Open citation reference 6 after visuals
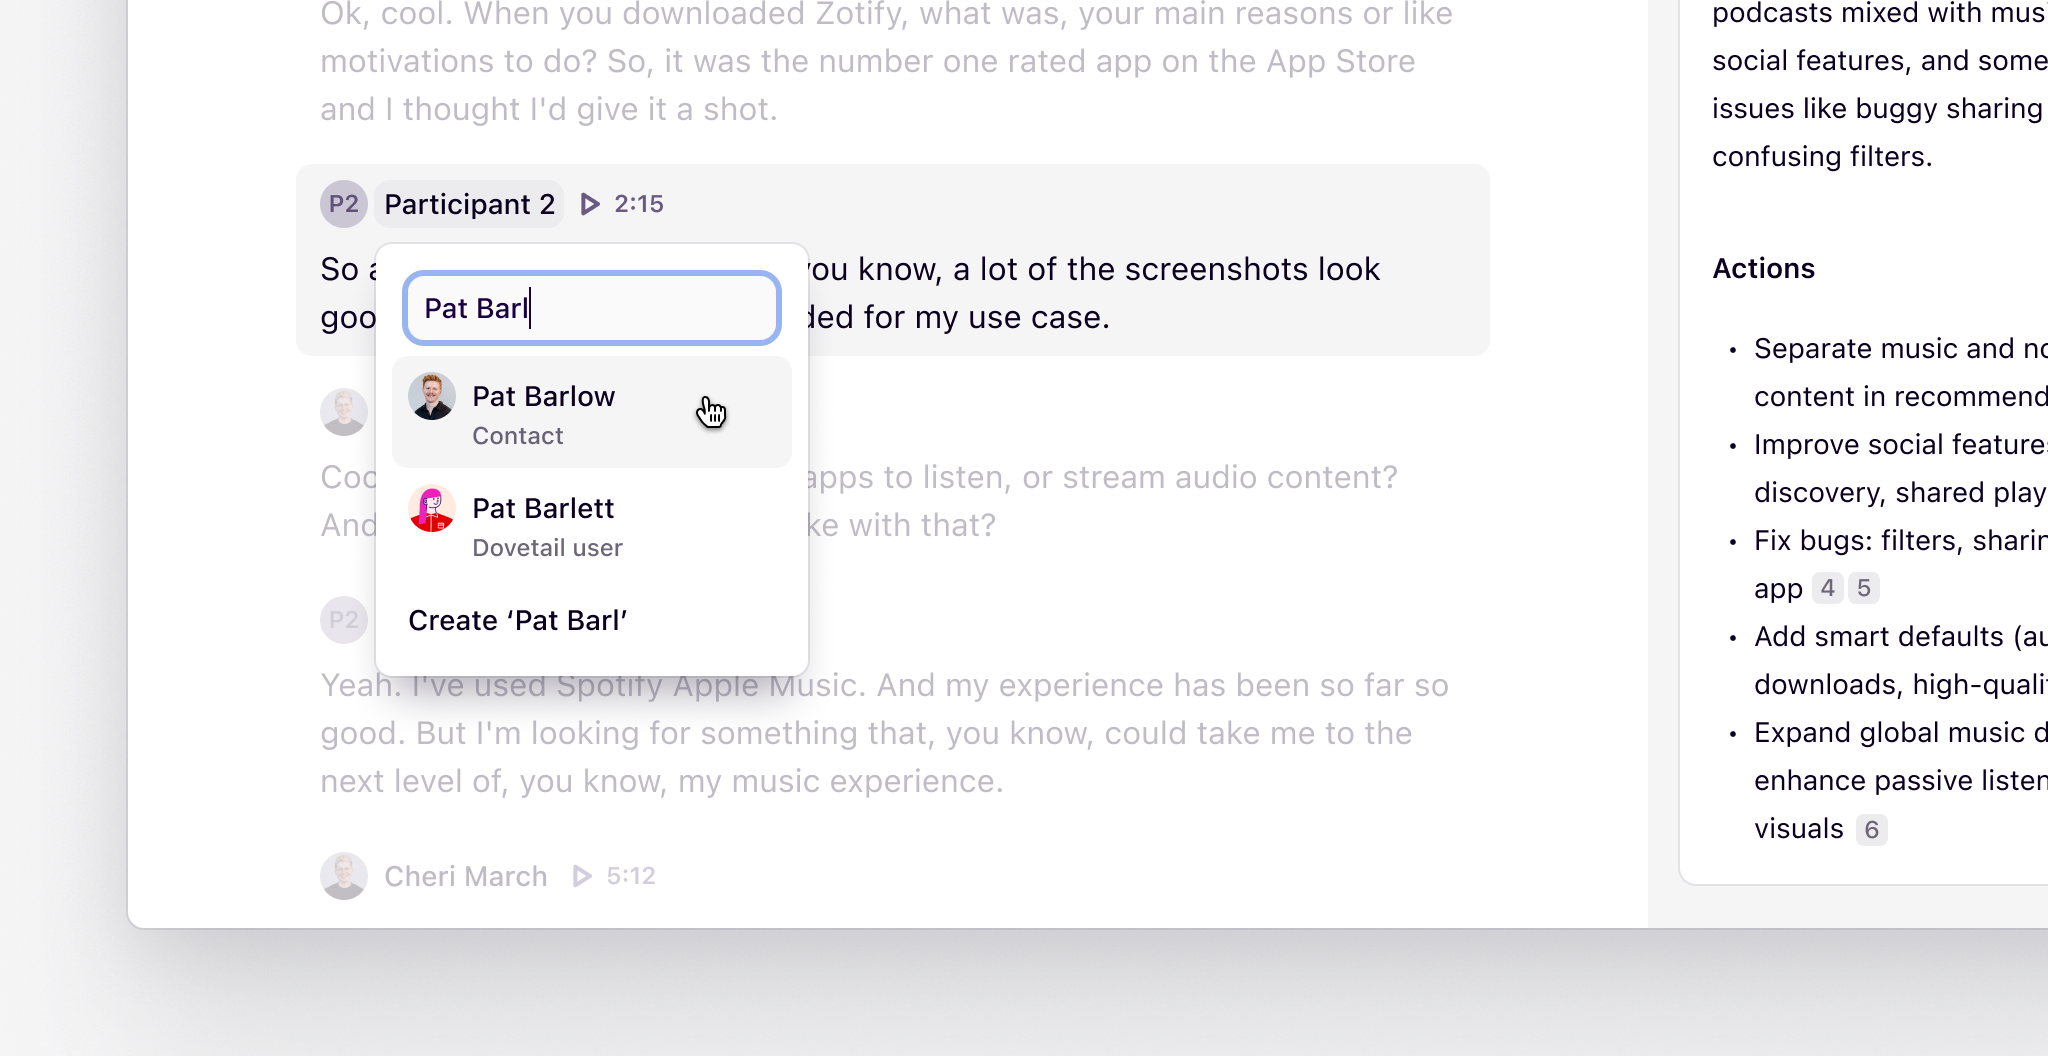This screenshot has height=1056, width=2048. [x=1872, y=830]
